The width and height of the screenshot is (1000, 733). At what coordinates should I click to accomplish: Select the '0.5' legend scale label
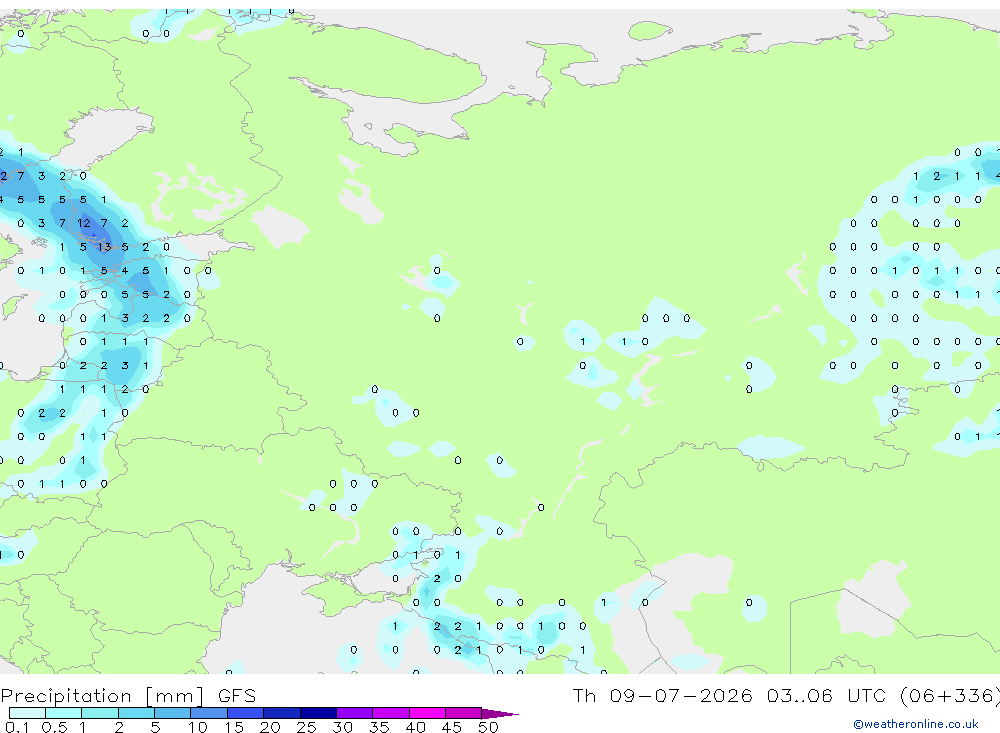pos(54,727)
